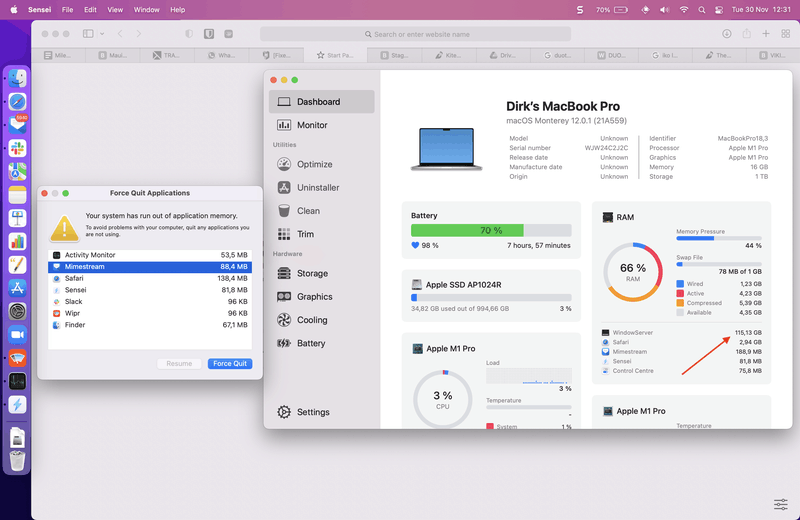Open Slack from the Dock
800x520 pixels.
coord(17,148)
